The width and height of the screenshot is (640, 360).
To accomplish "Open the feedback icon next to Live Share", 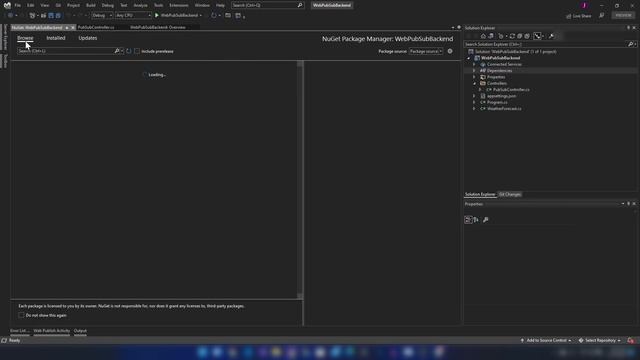I will point(601,16).
